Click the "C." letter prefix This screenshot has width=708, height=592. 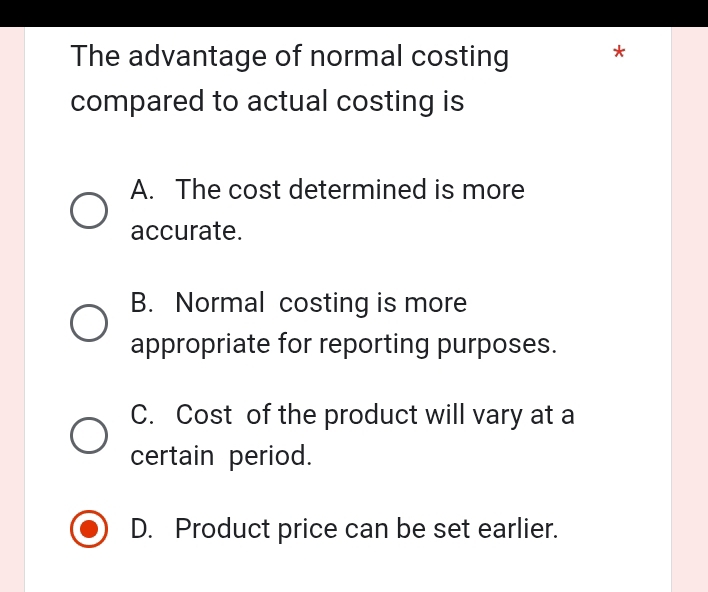pyautogui.click(x=143, y=414)
